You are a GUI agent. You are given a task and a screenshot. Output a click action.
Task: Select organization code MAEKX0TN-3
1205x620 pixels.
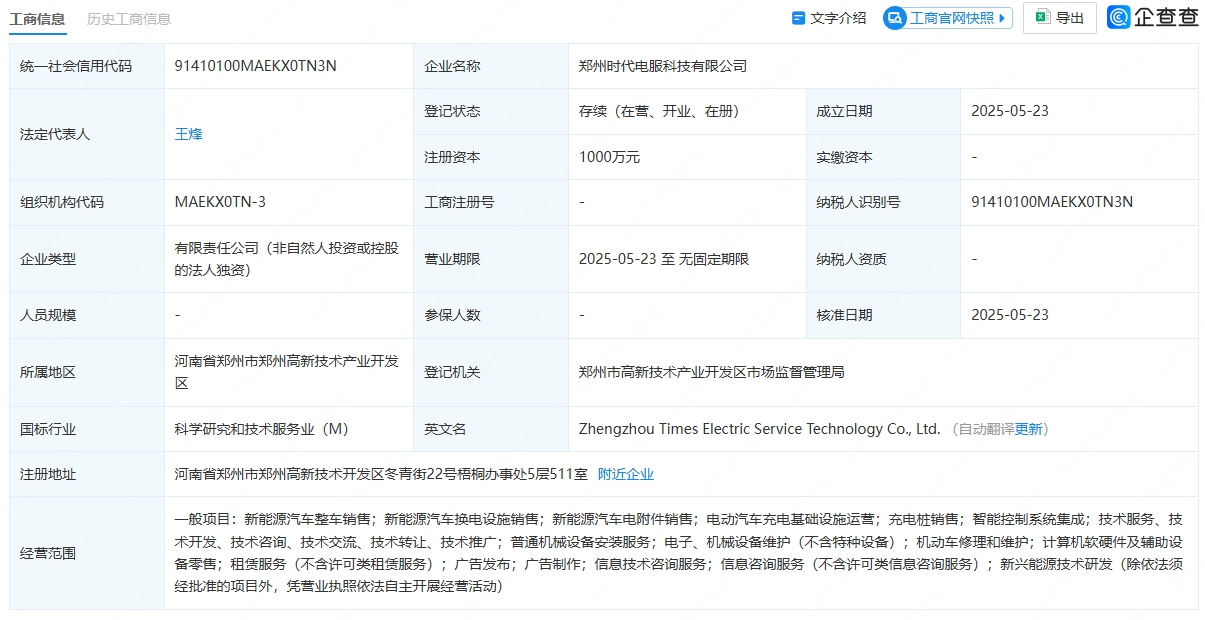(x=220, y=202)
